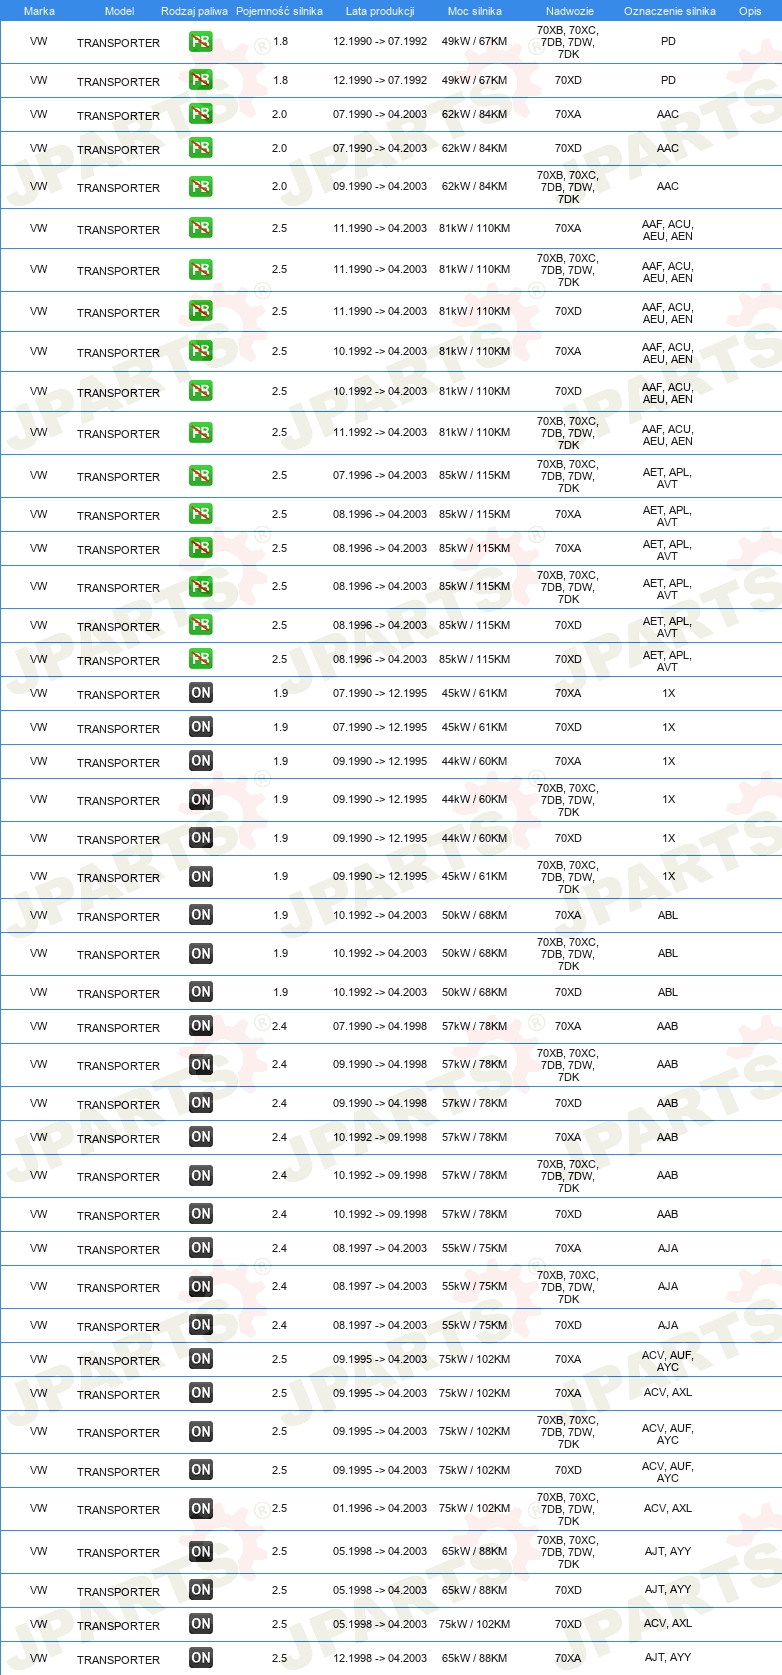Screen dimensions: 782x1675
Task: Click diesel ON icon in AJA 70XA row
Action: (x=201, y=1248)
